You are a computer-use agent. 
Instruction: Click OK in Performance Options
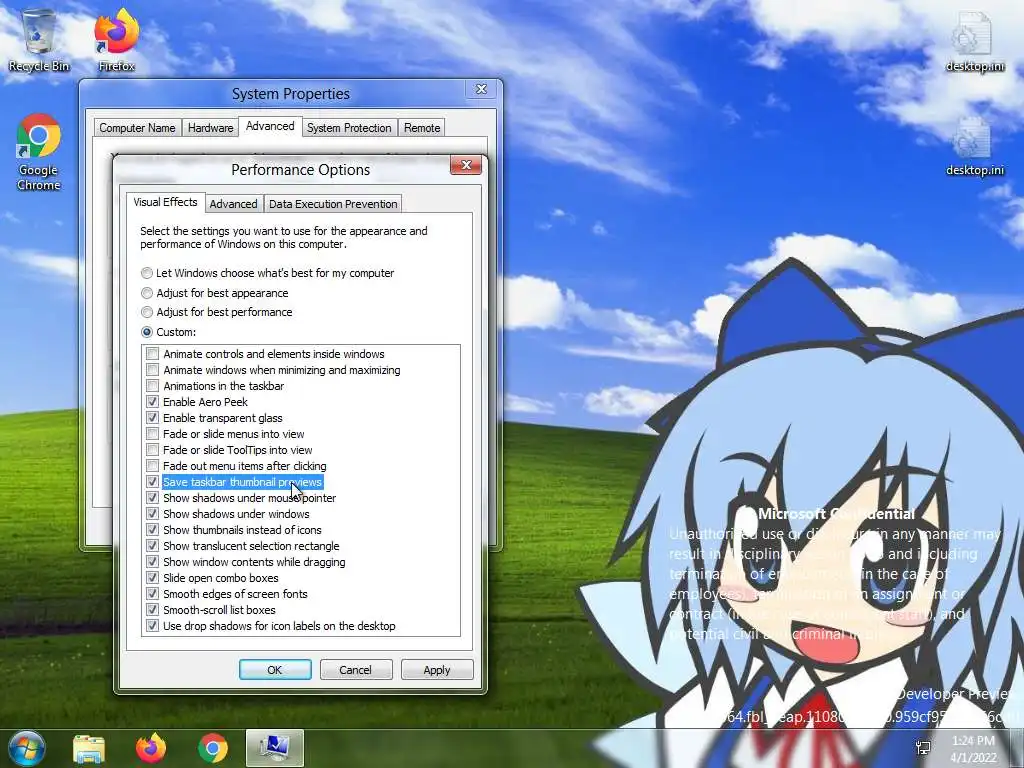275,669
